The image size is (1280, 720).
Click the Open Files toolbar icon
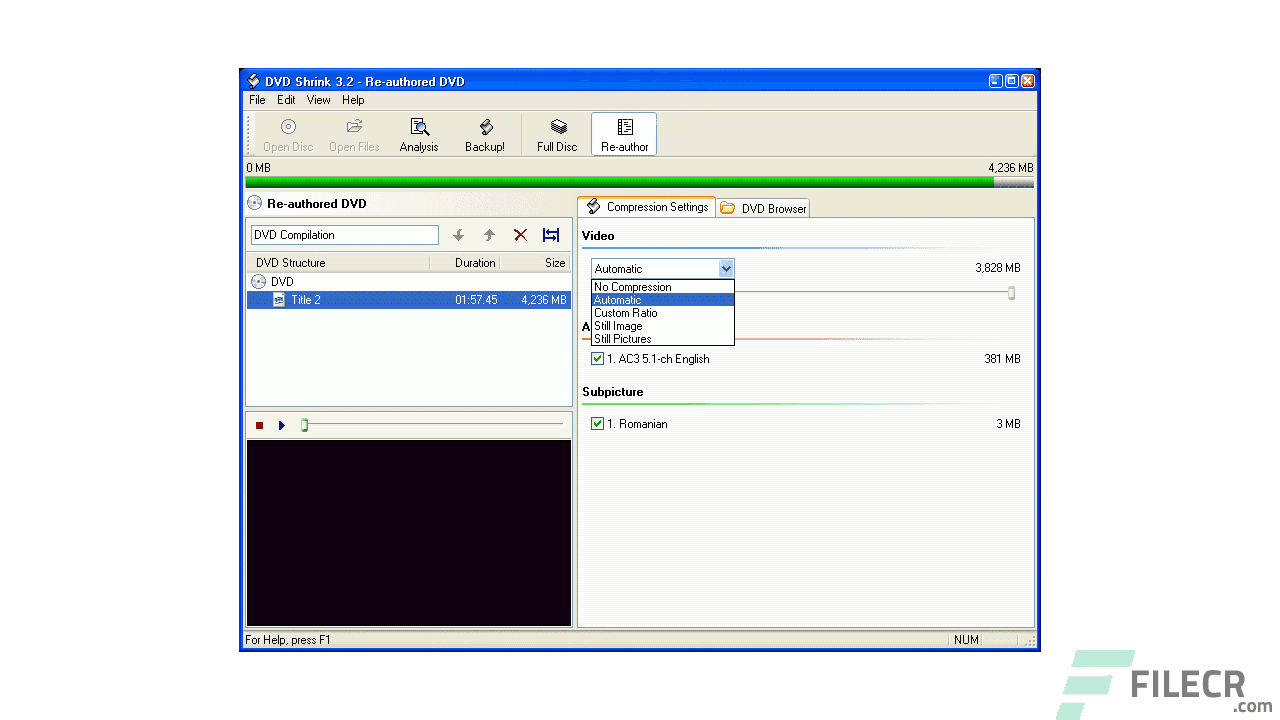click(x=353, y=134)
